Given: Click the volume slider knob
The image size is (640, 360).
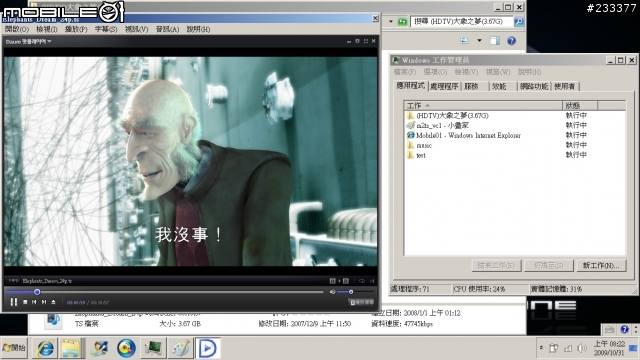Looking at the screenshot, I should [351, 292].
